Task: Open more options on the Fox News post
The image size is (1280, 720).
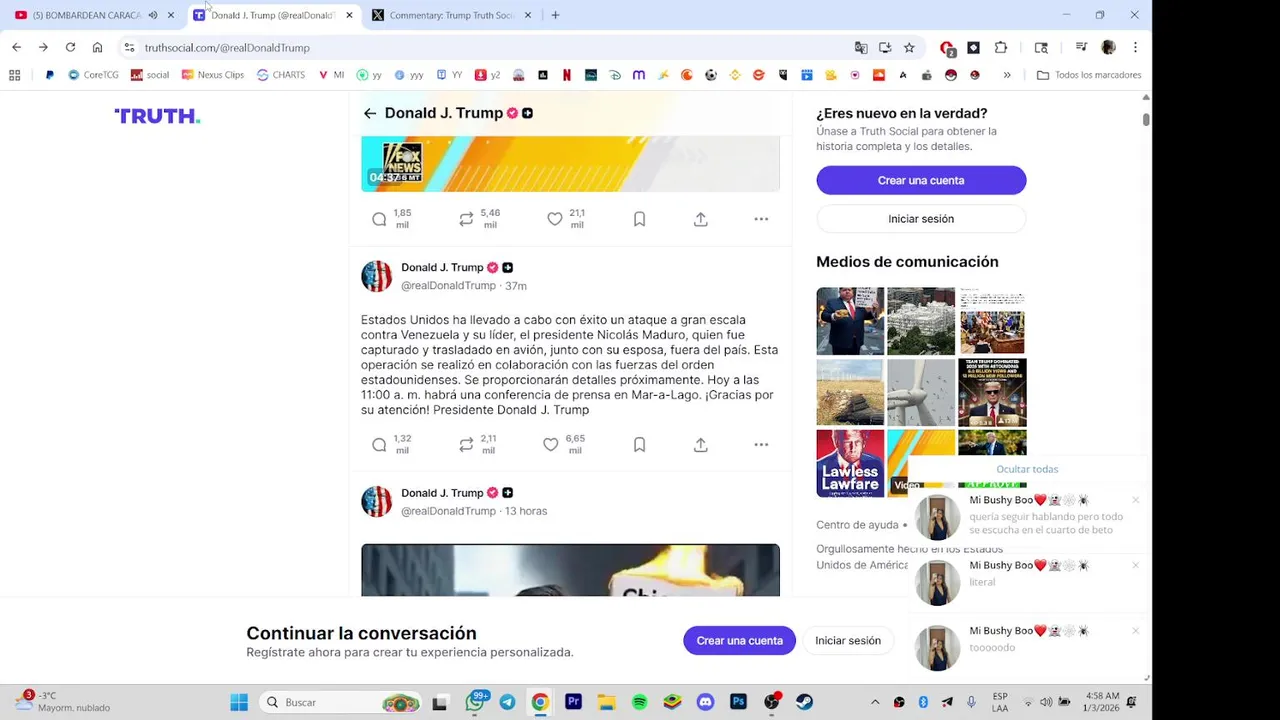Action: pos(761,219)
